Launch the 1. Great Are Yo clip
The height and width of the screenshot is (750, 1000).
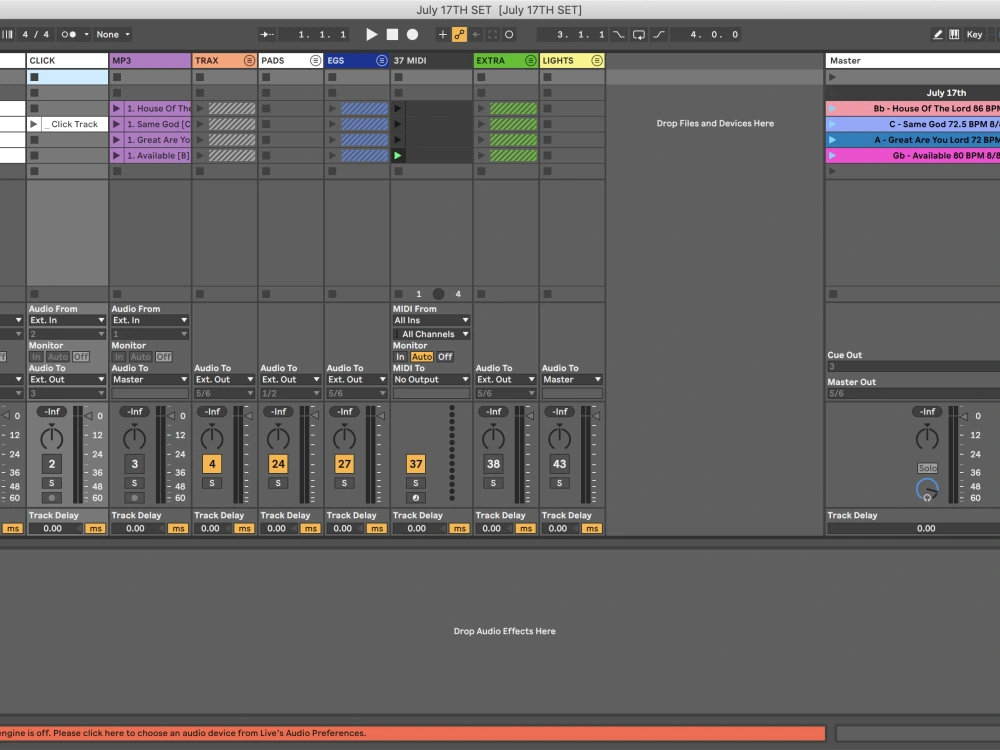click(x=116, y=140)
